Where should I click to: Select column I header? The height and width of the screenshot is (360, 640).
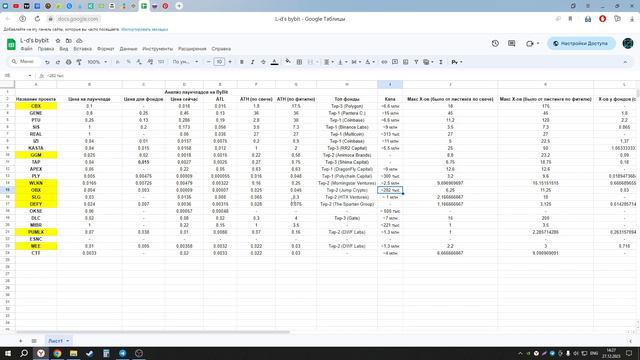[x=390, y=84]
